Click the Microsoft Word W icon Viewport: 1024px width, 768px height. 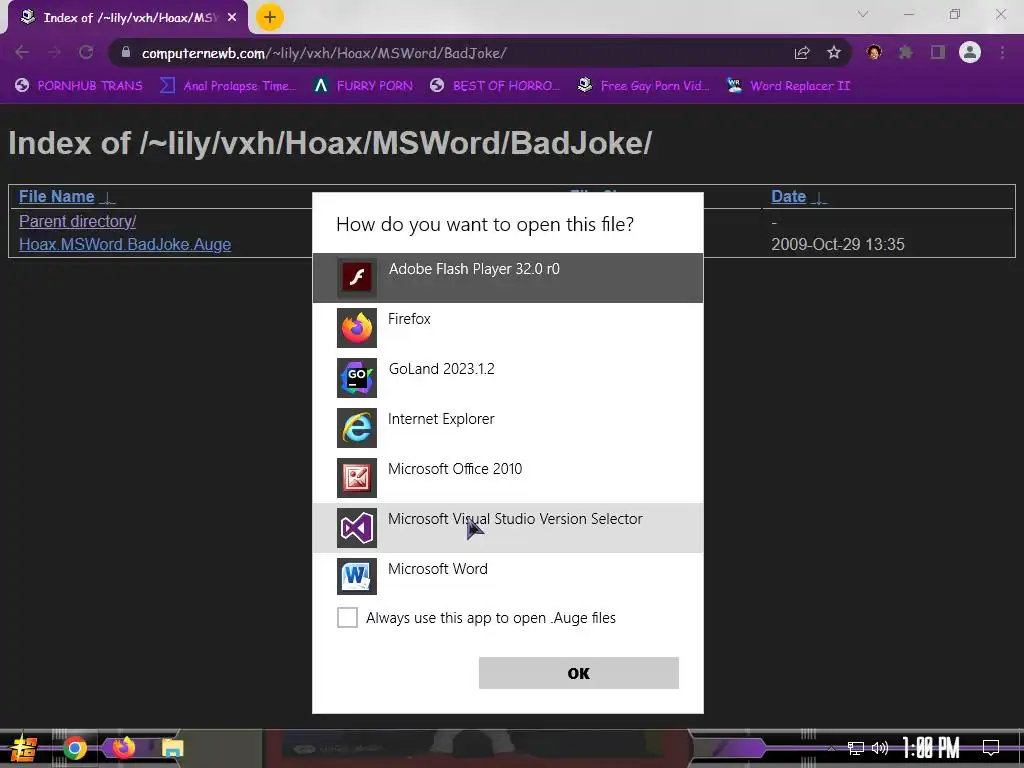click(357, 576)
